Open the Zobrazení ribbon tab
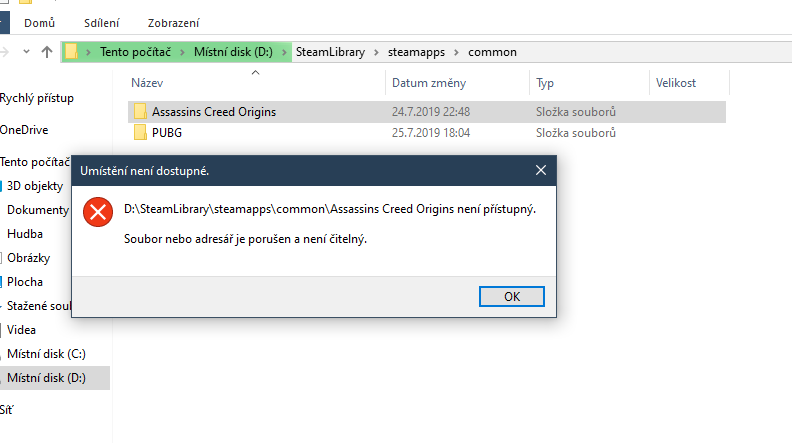Screen dimensions: 792x443 (x=173, y=23)
